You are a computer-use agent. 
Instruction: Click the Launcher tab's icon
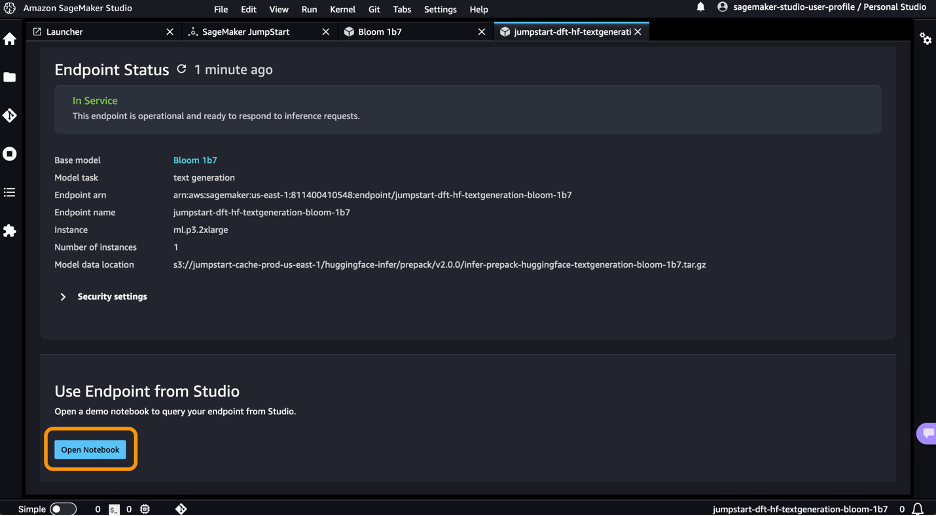(x=37, y=32)
